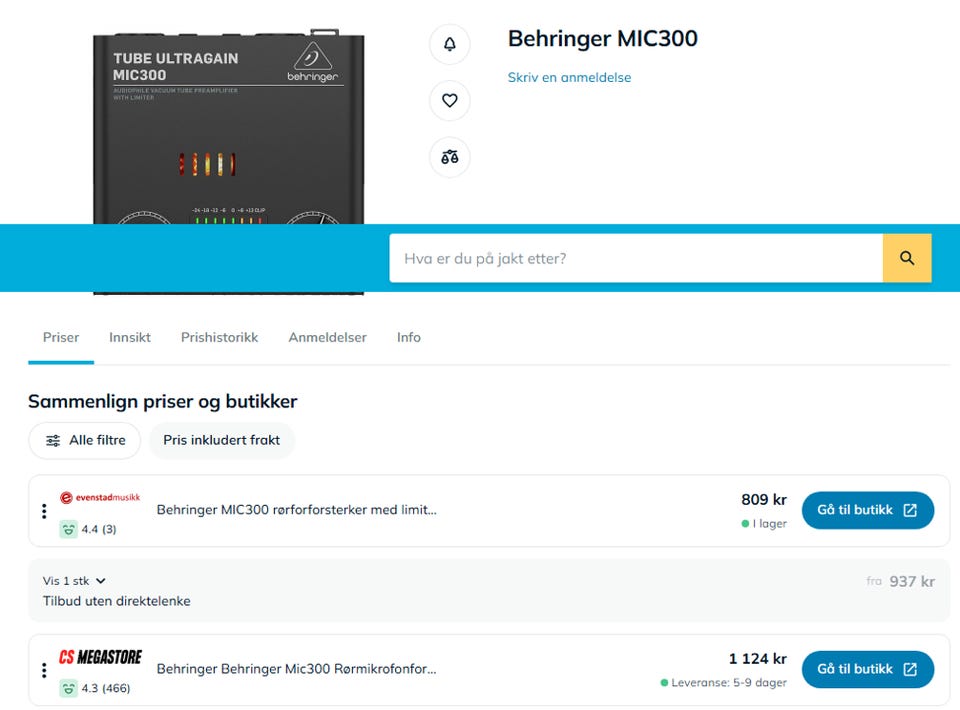This screenshot has height=710, width=960.
Task: Open the Alle filtre filter panel
Action: (84, 440)
